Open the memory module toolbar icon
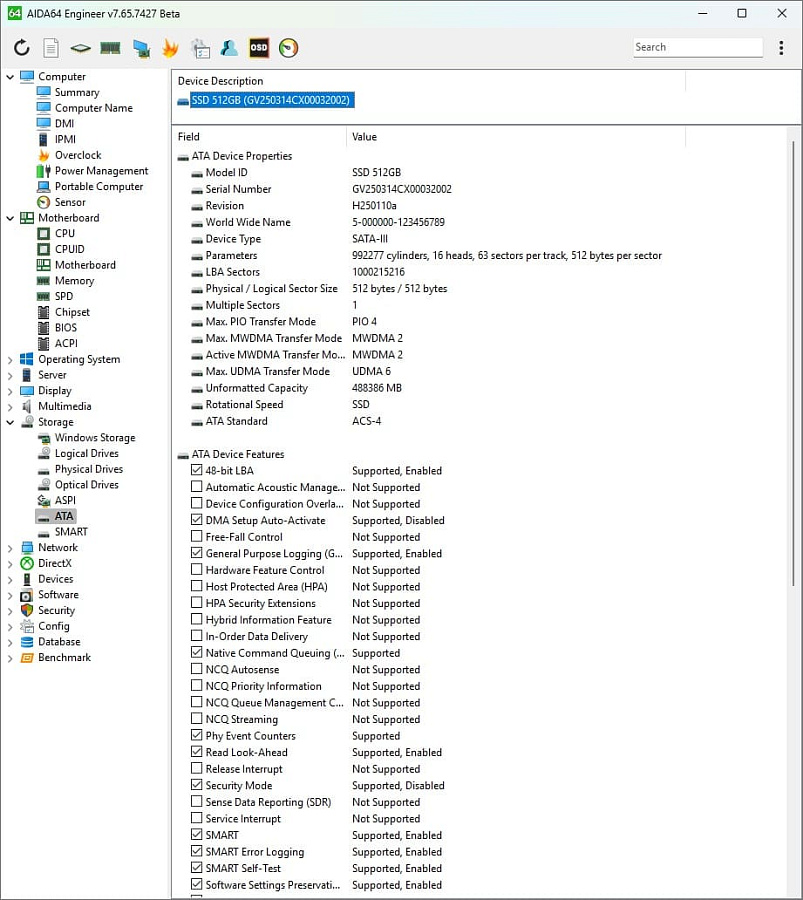This screenshot has width=803, height=900. (110, 48)
